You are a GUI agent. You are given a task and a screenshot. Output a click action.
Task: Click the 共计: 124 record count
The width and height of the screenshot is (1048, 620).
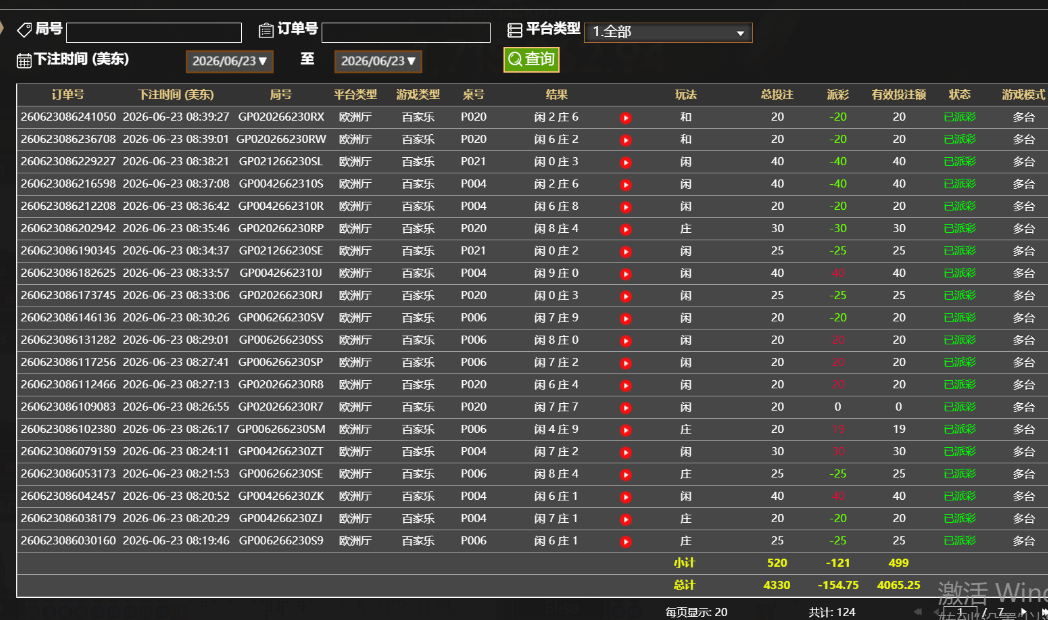click(x=832, y=612)
